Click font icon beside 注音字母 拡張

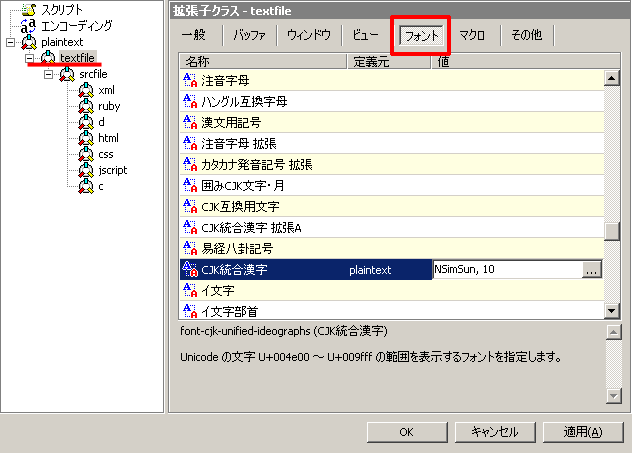pyautogui.click(x=190, y=143)
